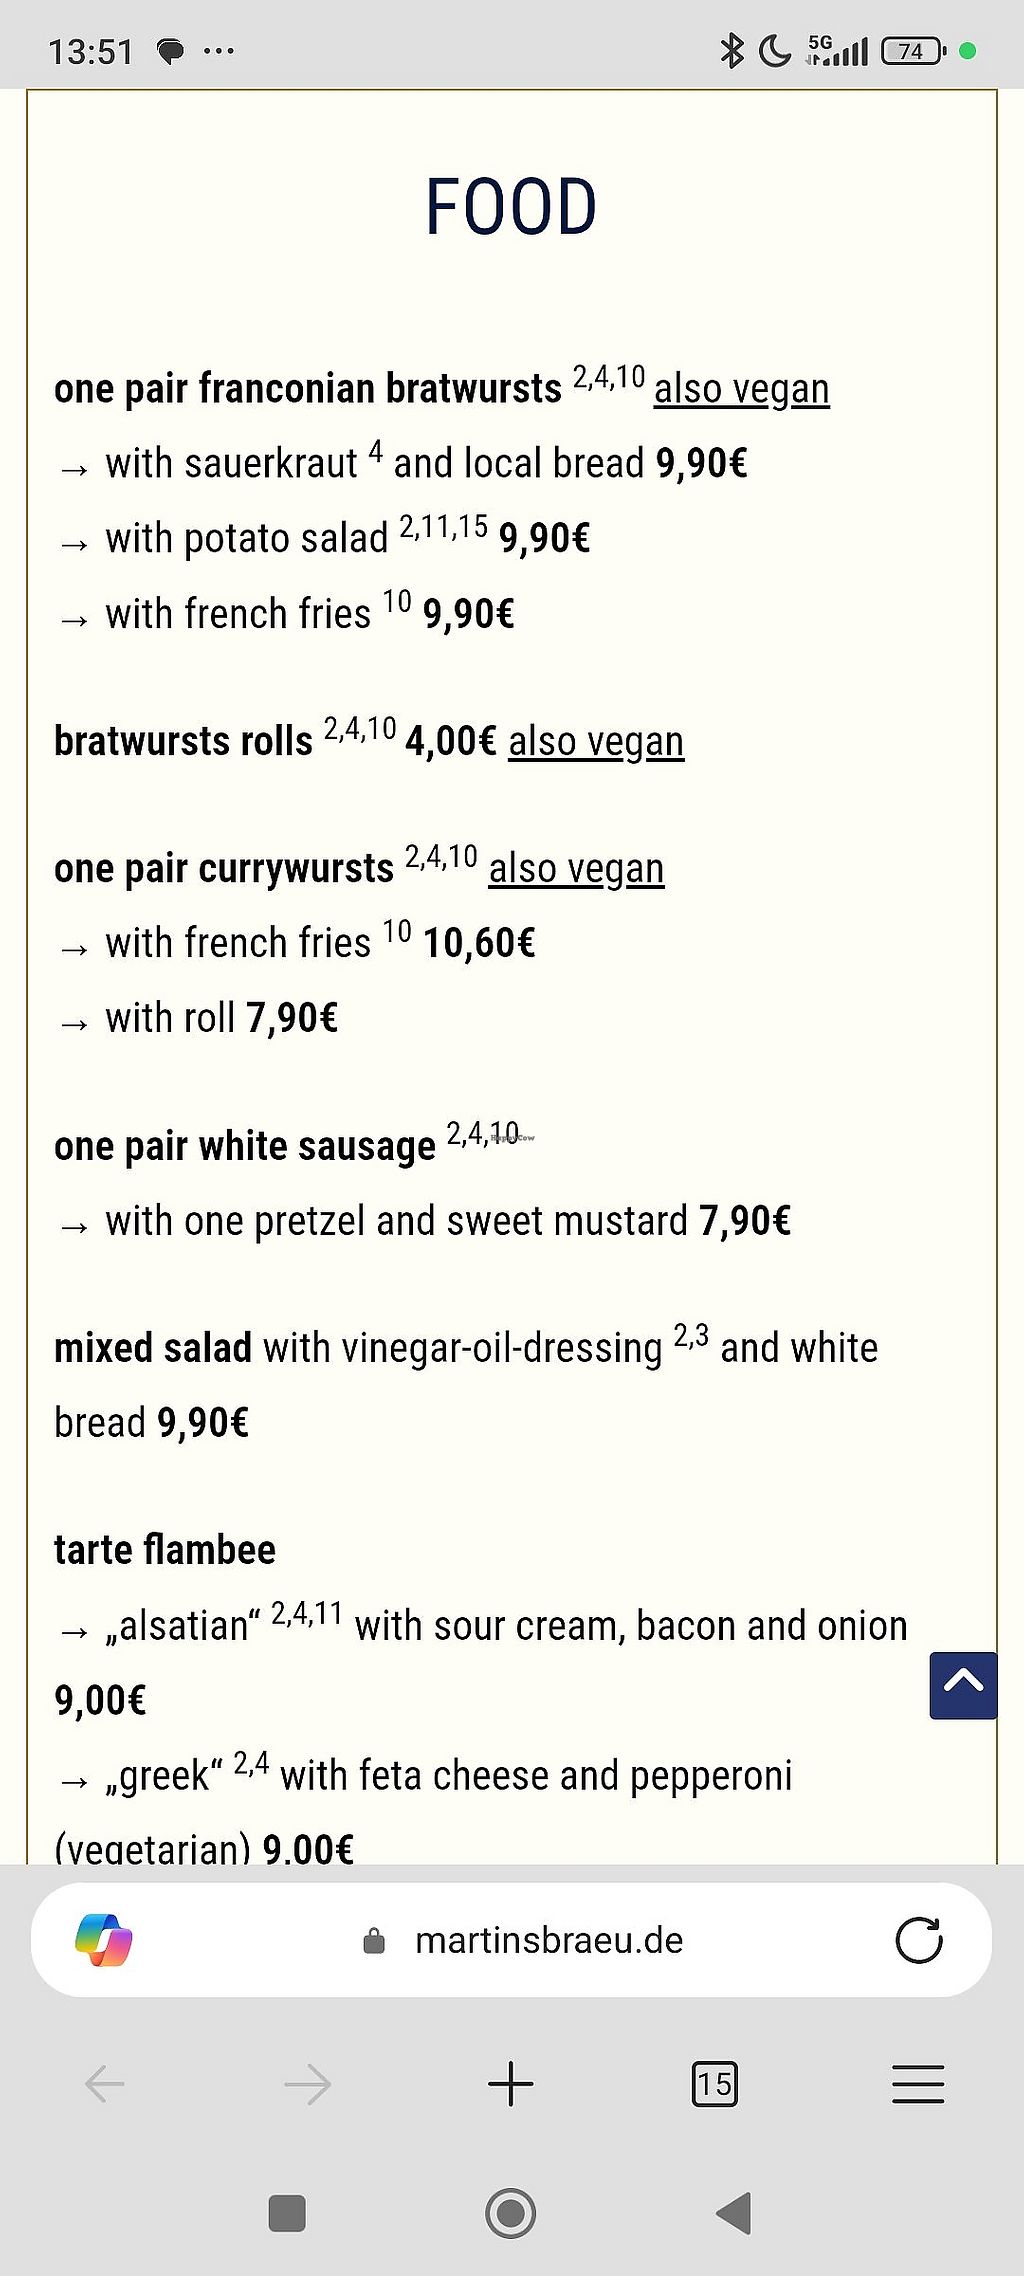Tap the site lock security icon
The width and height of the screenshot is (1024, 2276).
[374, 1941]
